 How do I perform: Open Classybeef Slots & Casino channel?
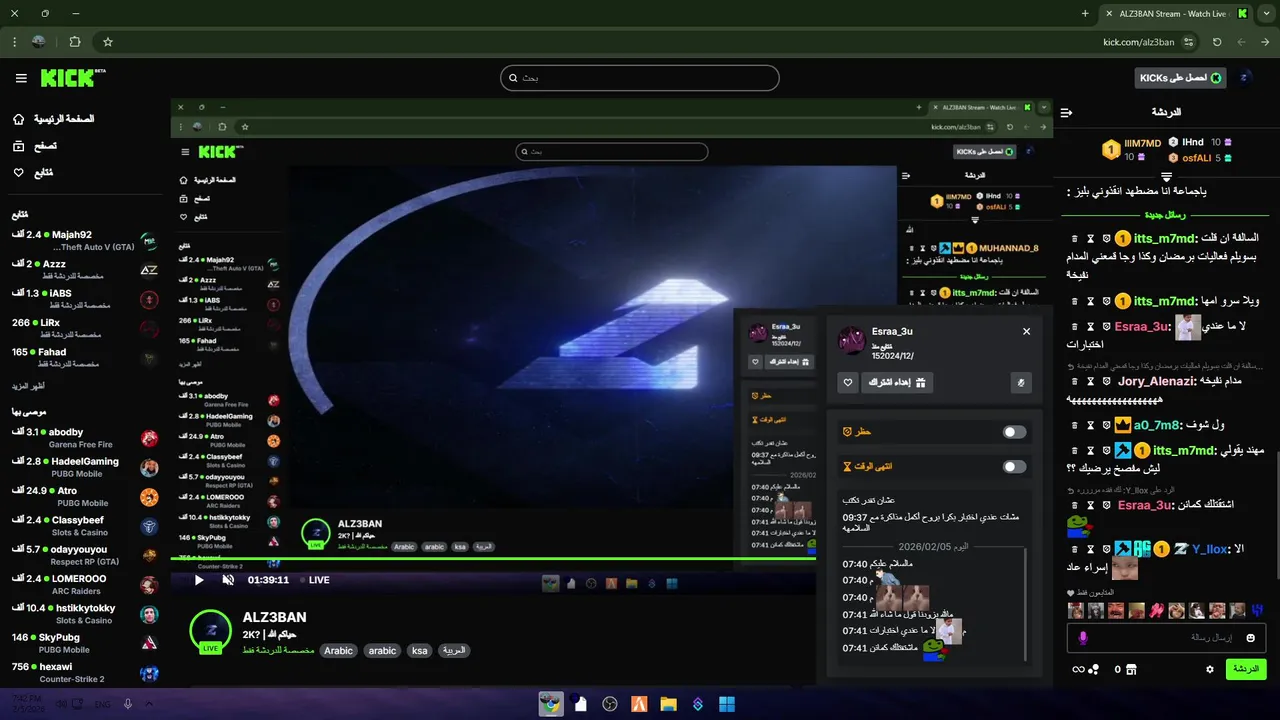86,526
